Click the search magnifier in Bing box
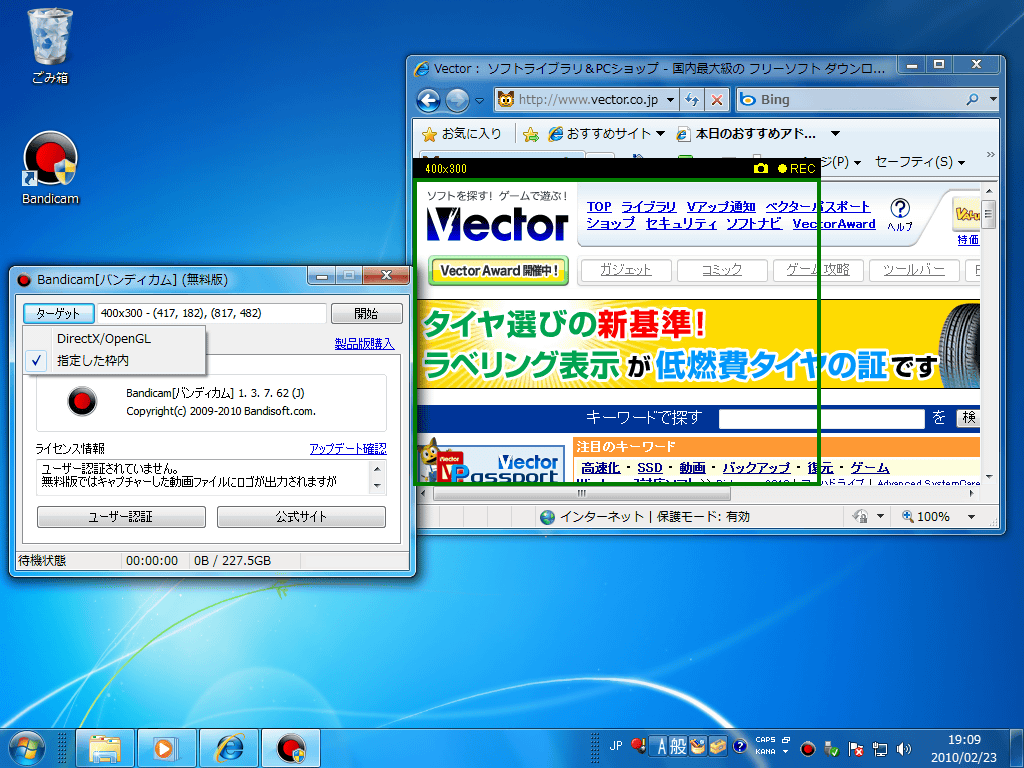The width and height of the screenshot is (1024, 768). (972, 99)
